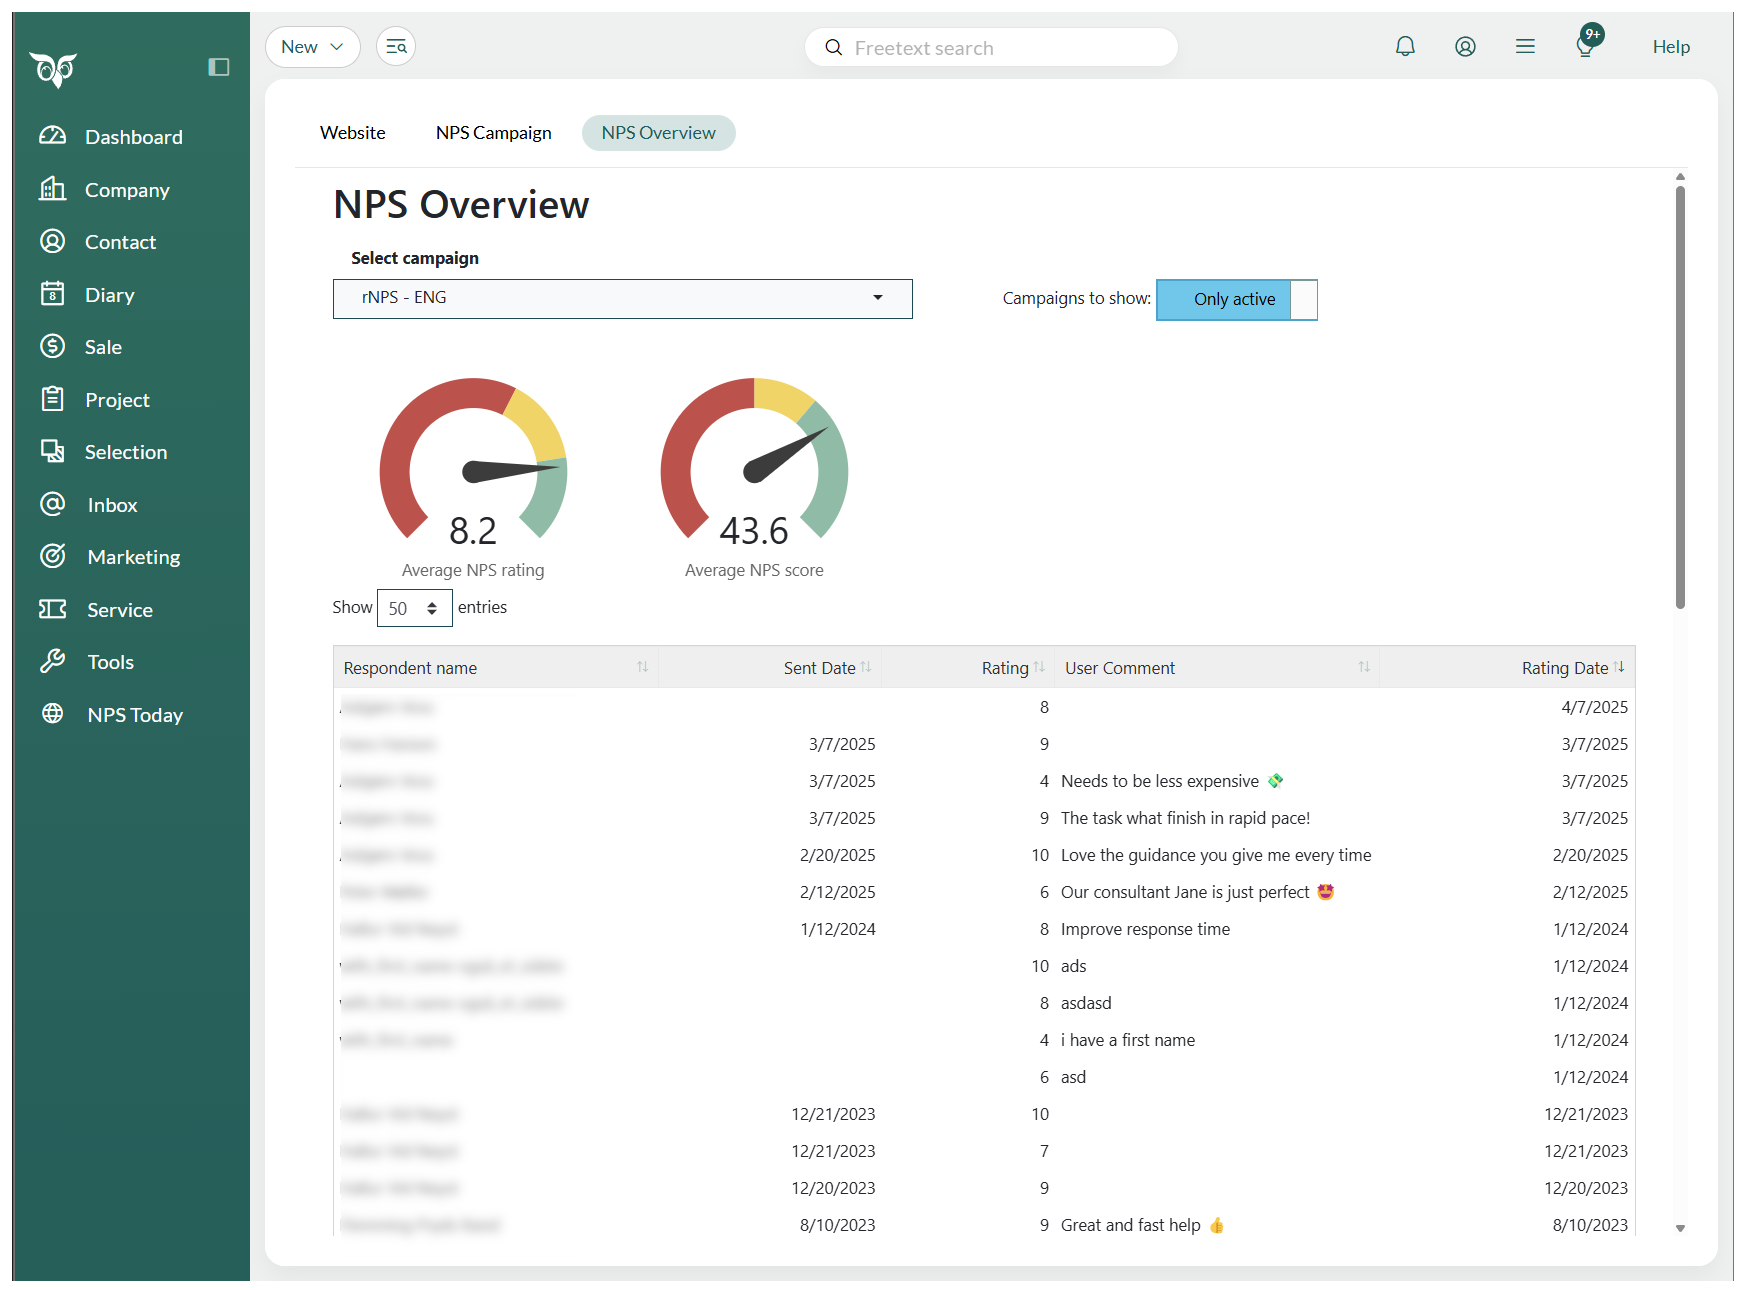The image size is (1743, 1290).
Task: Click the notification bell icon
Action: pyautogui.click(x=1405, y=47)
